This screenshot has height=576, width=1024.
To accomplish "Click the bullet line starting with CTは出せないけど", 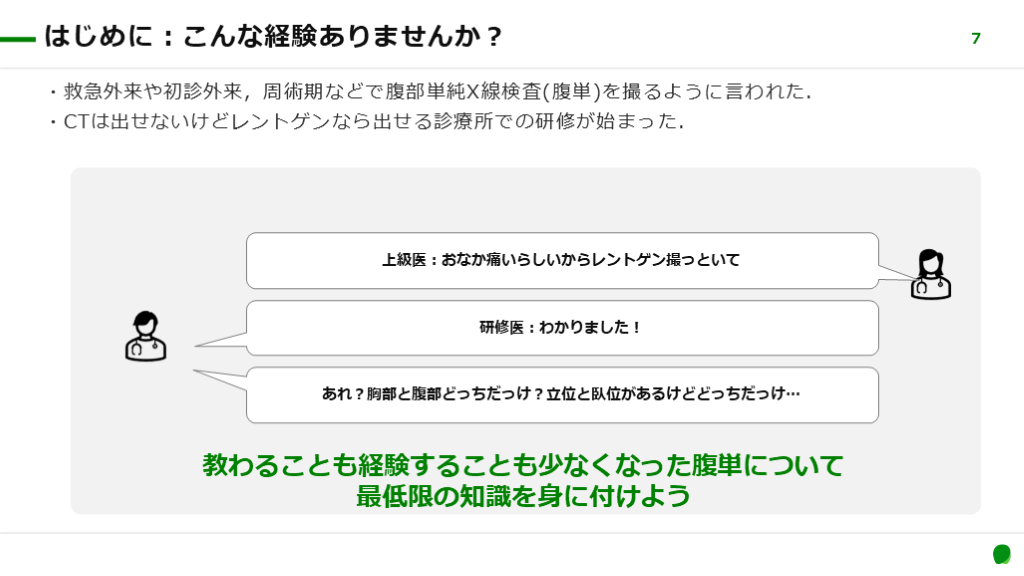I will [x=365, y=122].
